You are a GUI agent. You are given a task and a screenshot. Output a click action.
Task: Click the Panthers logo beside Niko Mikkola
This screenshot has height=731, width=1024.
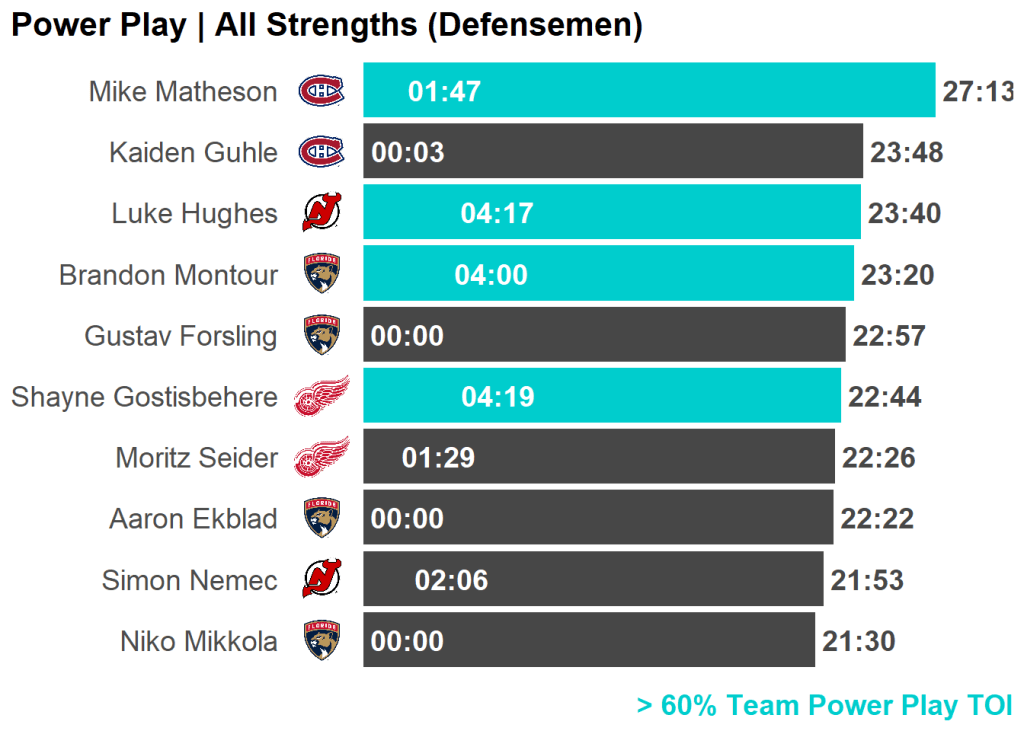321,641
